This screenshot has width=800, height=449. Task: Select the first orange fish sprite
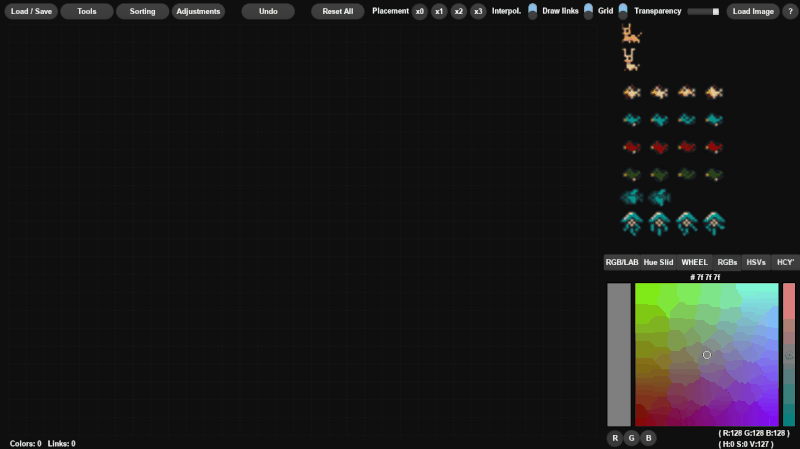[x=632, y=92]
